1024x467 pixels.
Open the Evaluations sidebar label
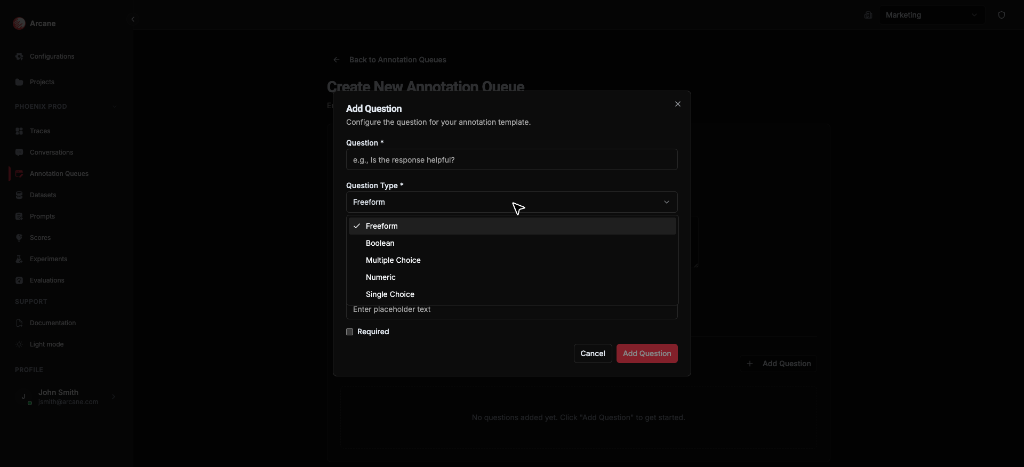pyautogui.click(x=47, y=281)
